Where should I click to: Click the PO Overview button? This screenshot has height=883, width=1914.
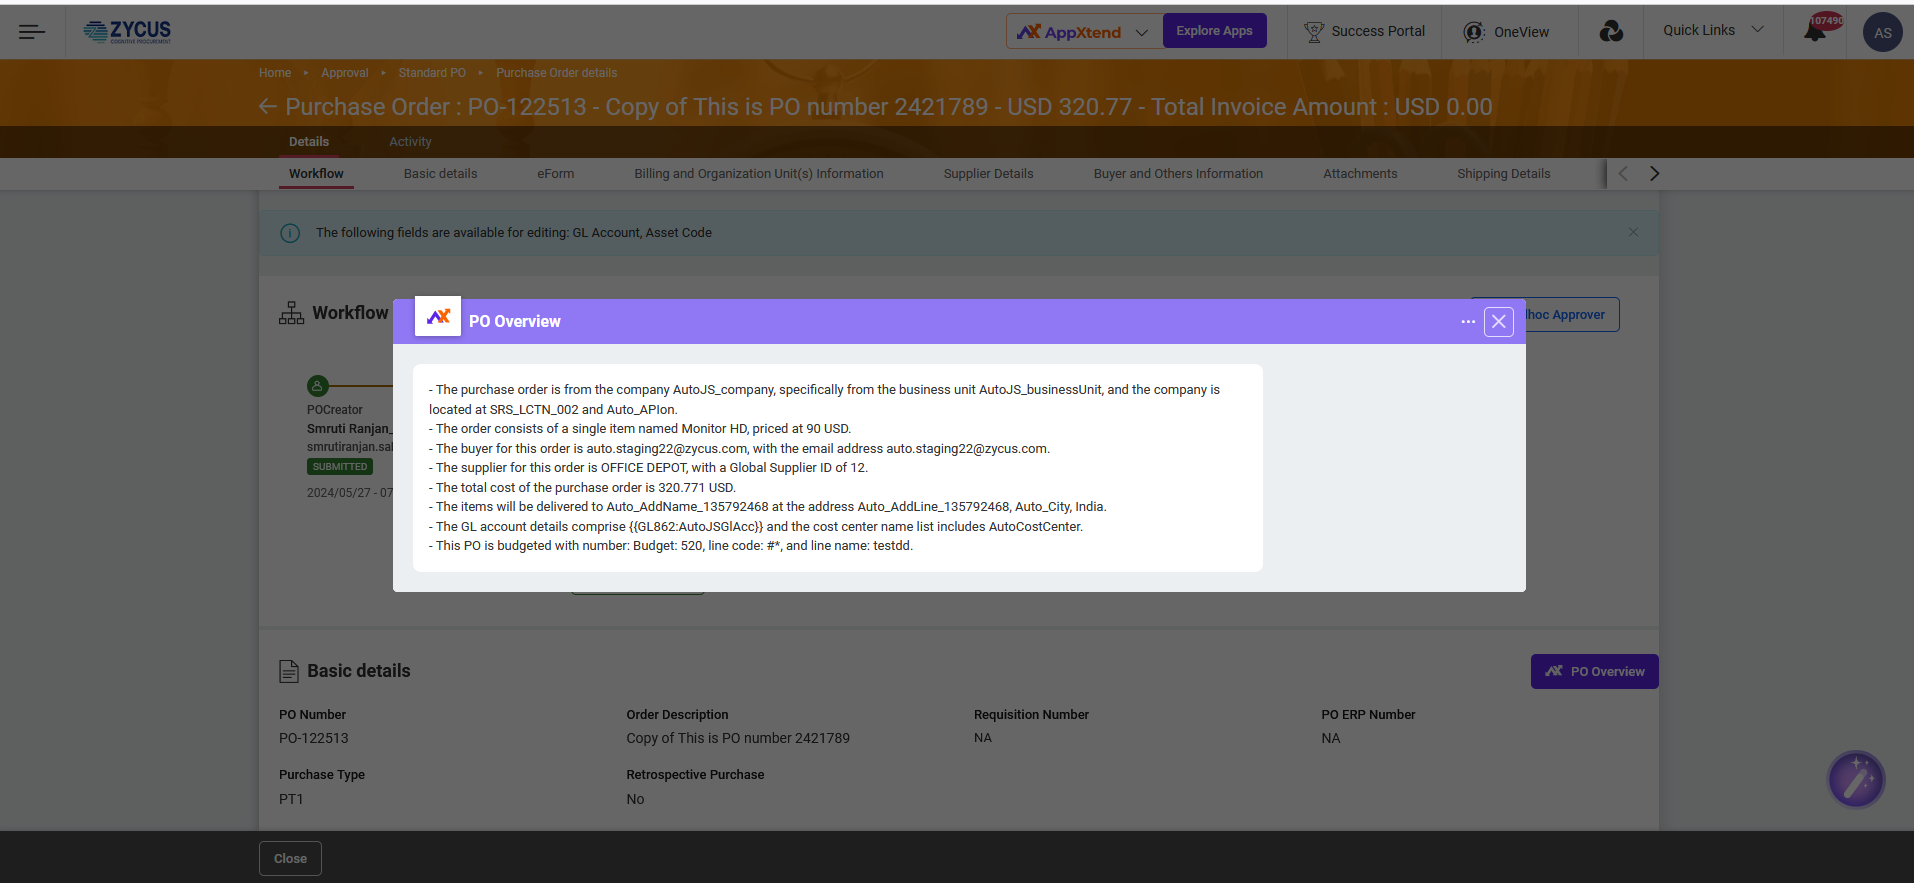coord(1594,672)
